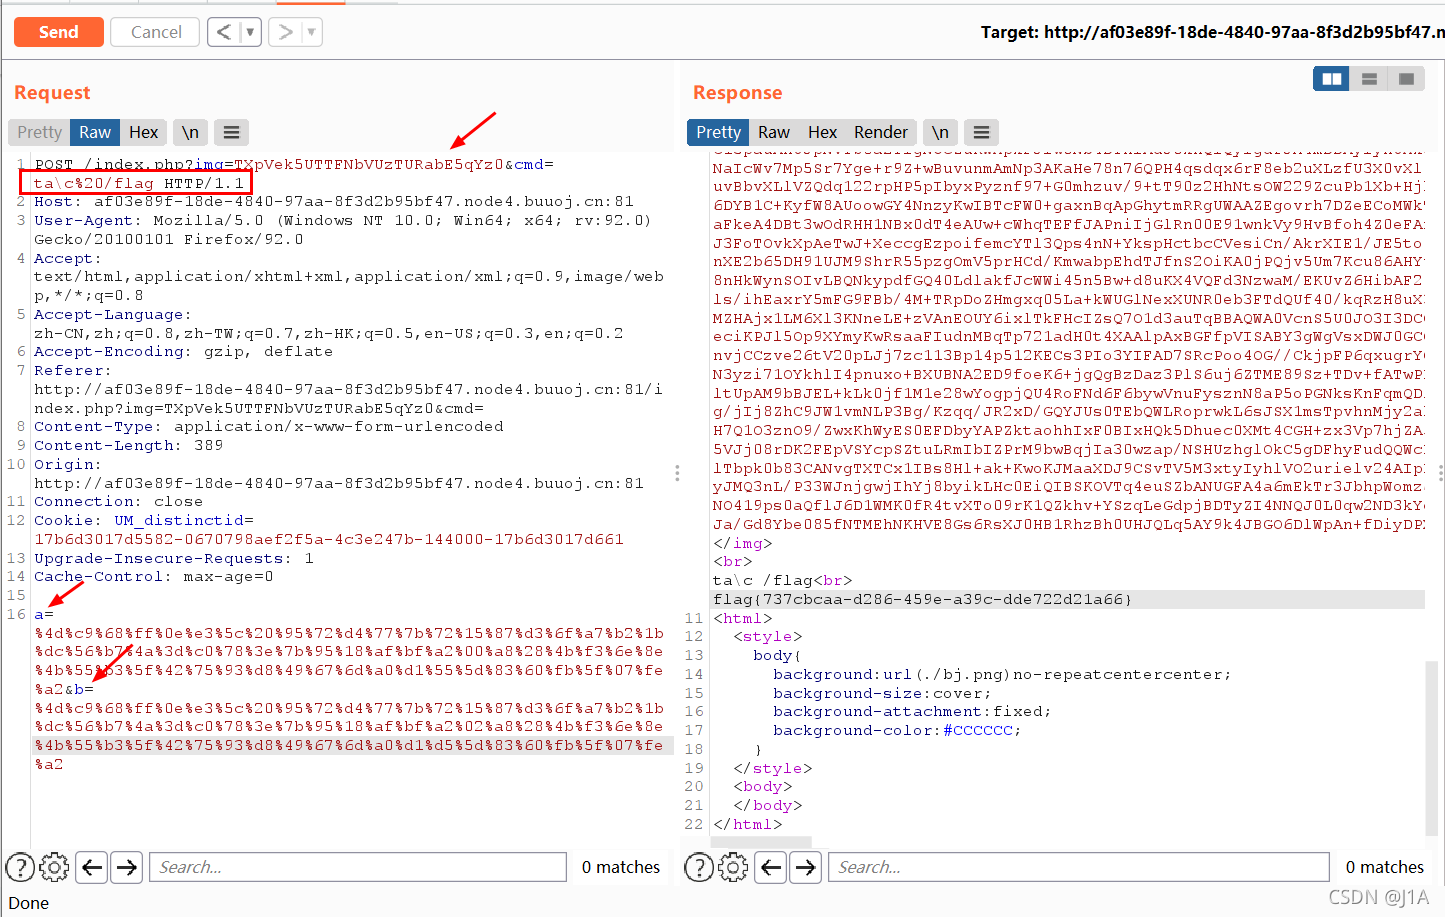The width and height of the screenshot is (1445, 917).
Task: Open the forward history dropdown arrow
Action: [x=311, y=32]
